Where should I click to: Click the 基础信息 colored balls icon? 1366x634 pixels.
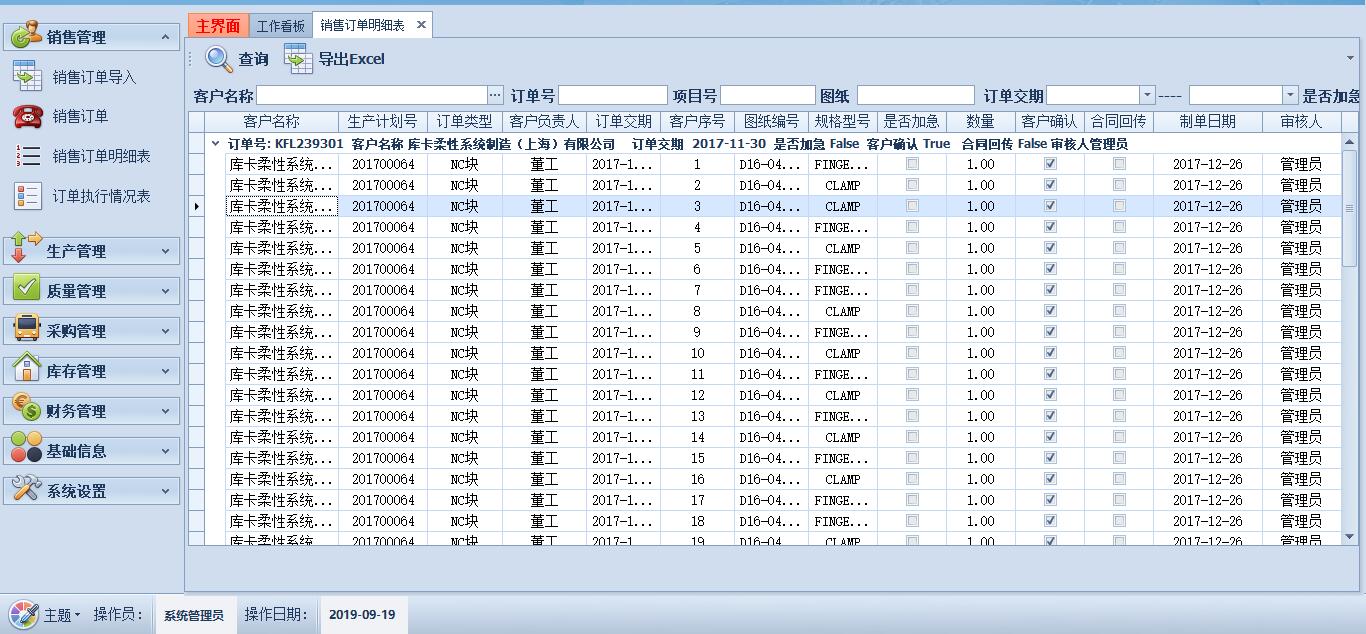26,449
